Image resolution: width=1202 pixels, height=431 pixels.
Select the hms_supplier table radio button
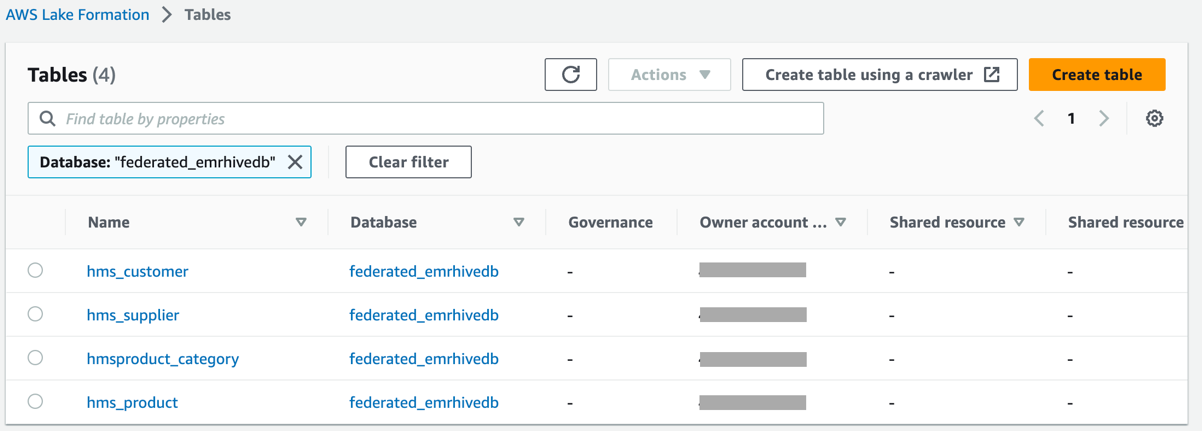(36, 314)
